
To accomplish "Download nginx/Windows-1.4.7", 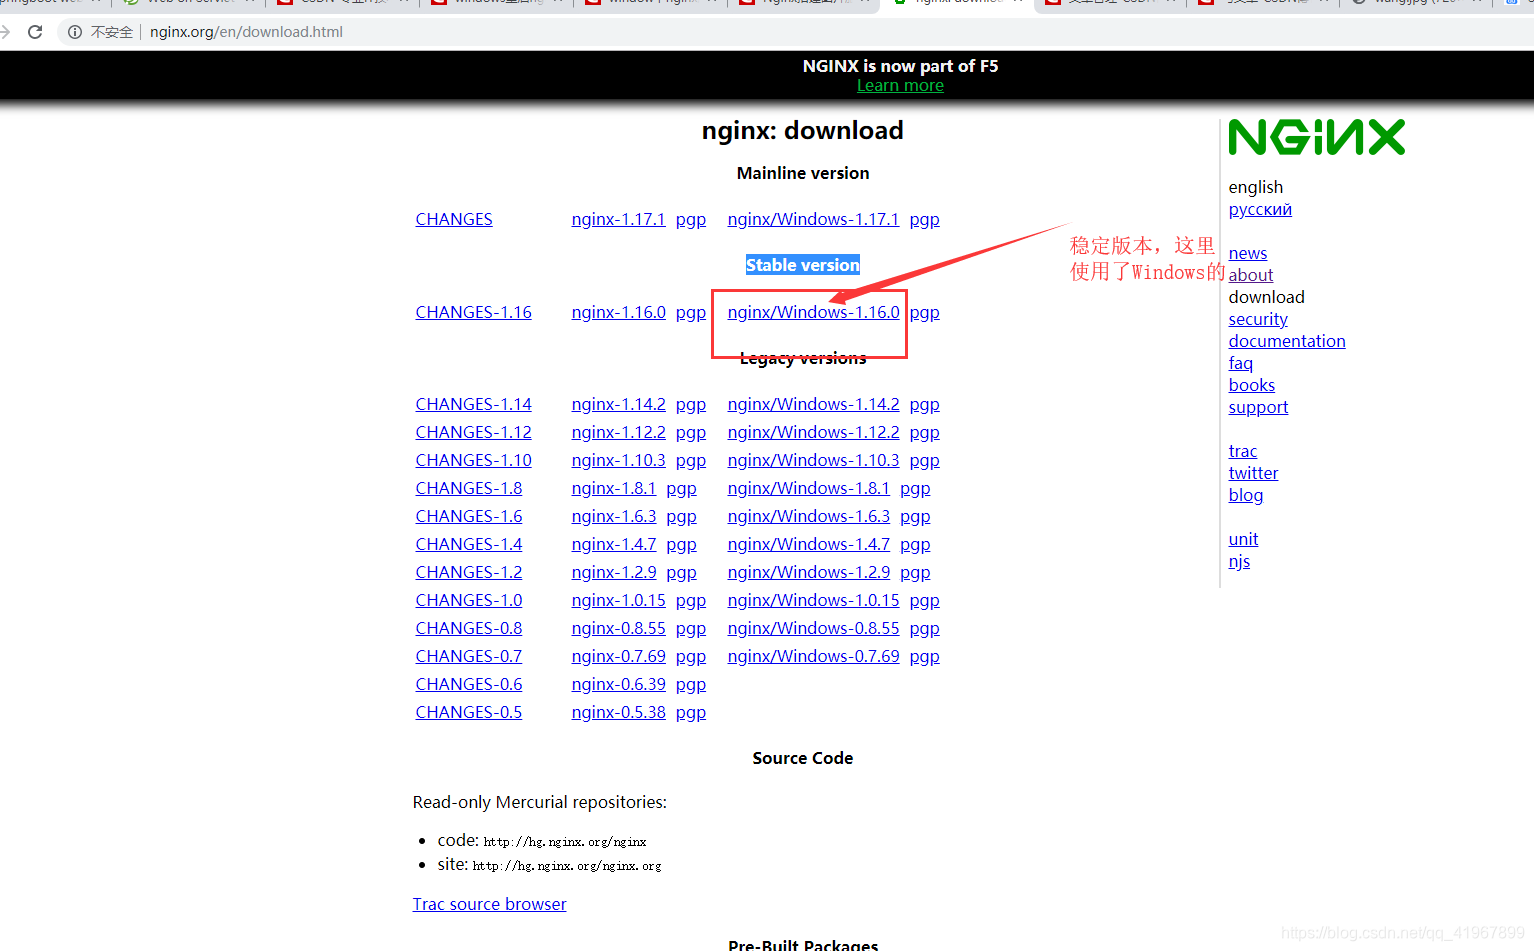I will pos(808,544).
